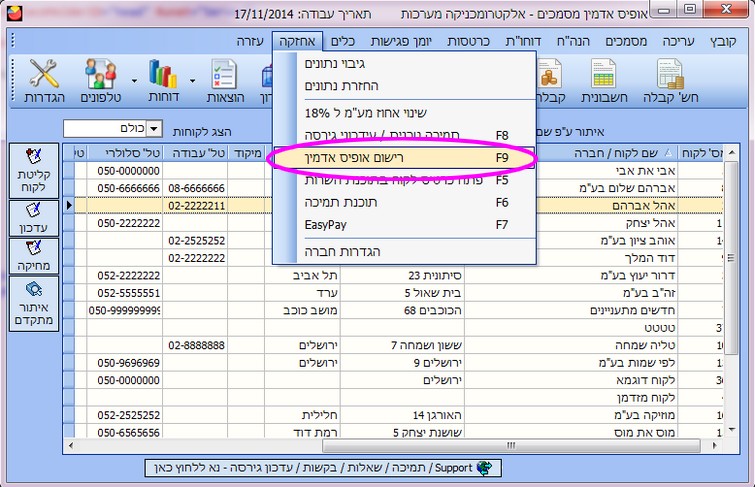Open the טלפונים phones toolbar icon
This screenshot has width=755, height=487.
100,81
